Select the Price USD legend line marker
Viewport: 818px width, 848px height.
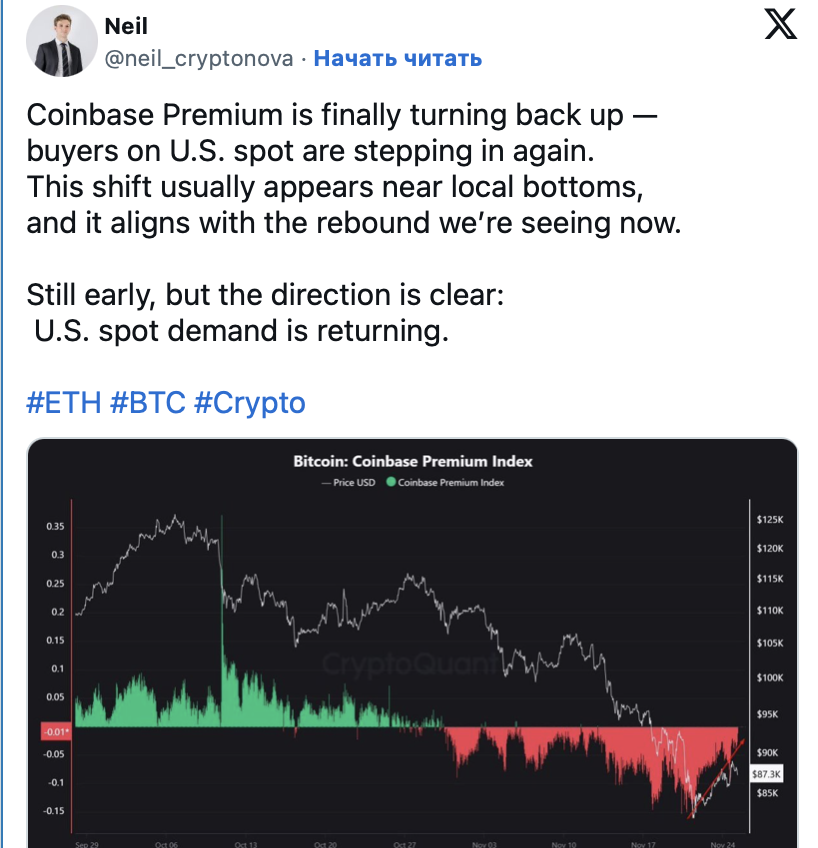[326, 482]
